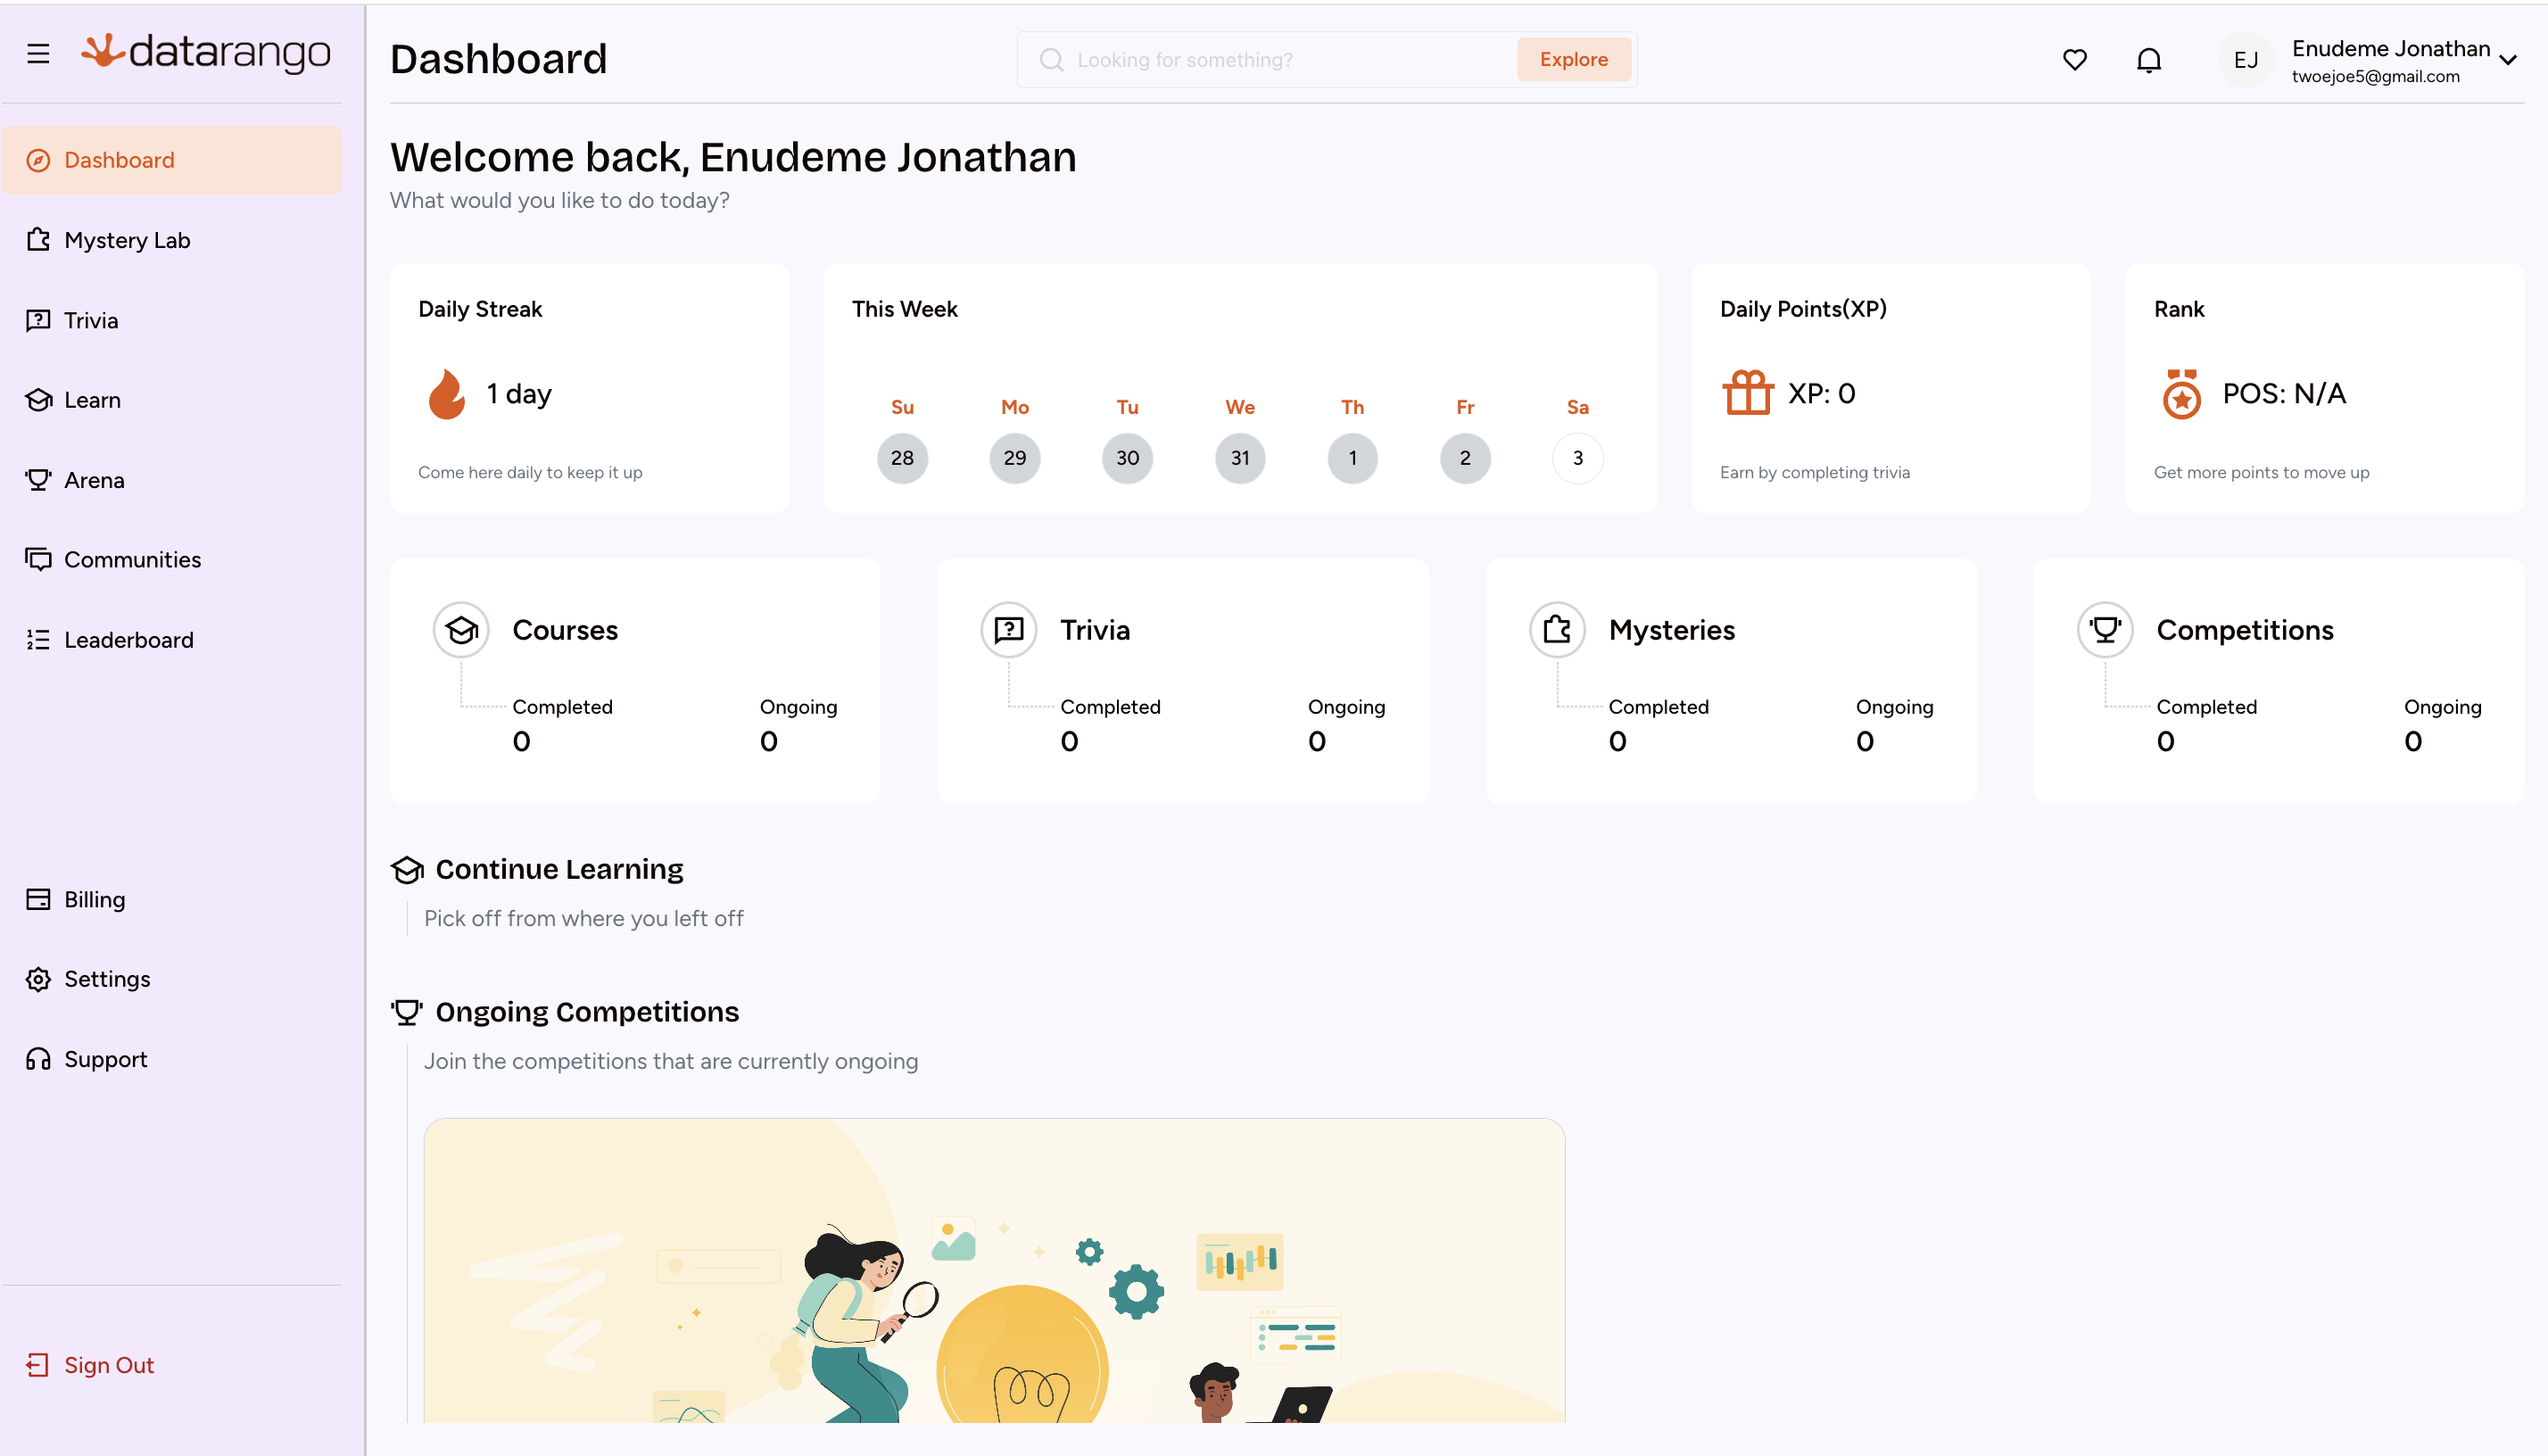Click the Courses graduation cap icon

coord(461,630)
